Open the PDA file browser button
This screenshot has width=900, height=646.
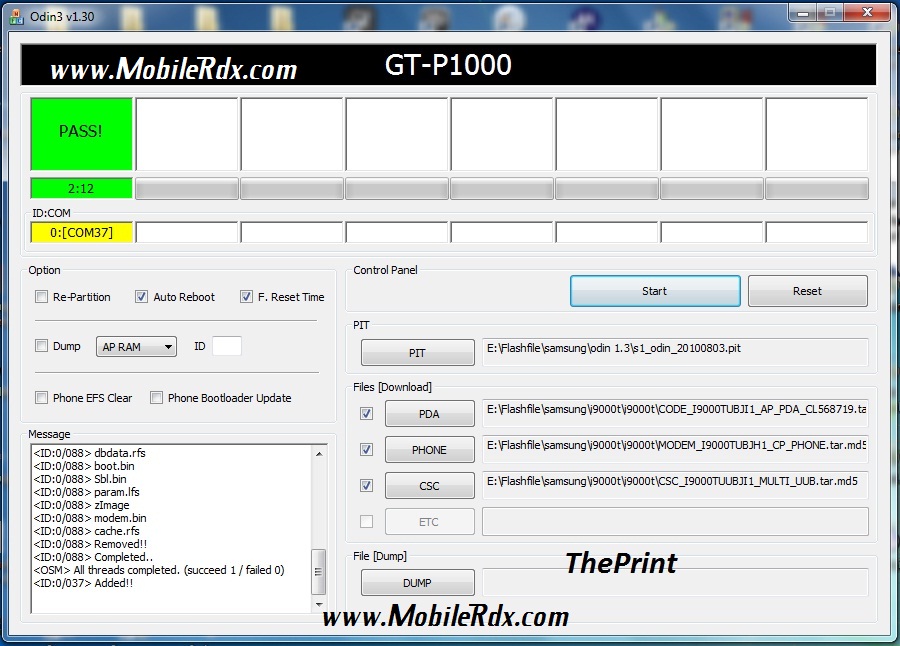pyautogui.click(x=429, y=414)
